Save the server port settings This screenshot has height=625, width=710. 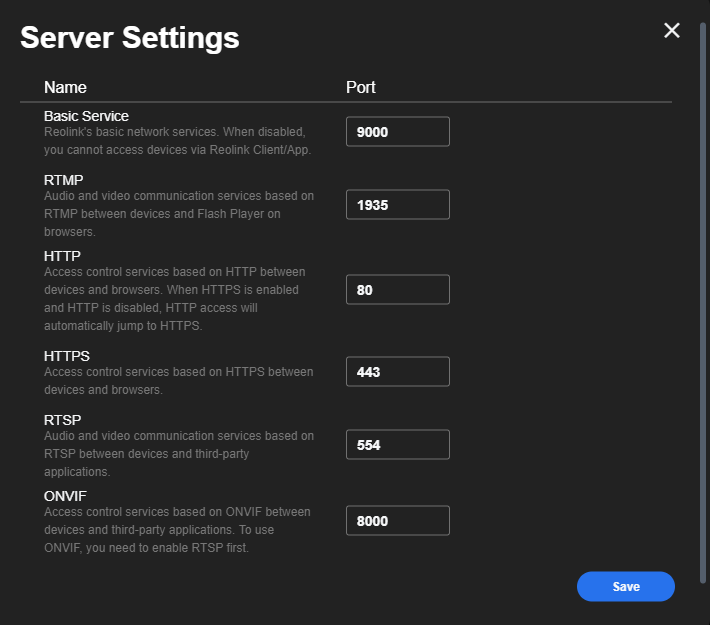point(626,587)
